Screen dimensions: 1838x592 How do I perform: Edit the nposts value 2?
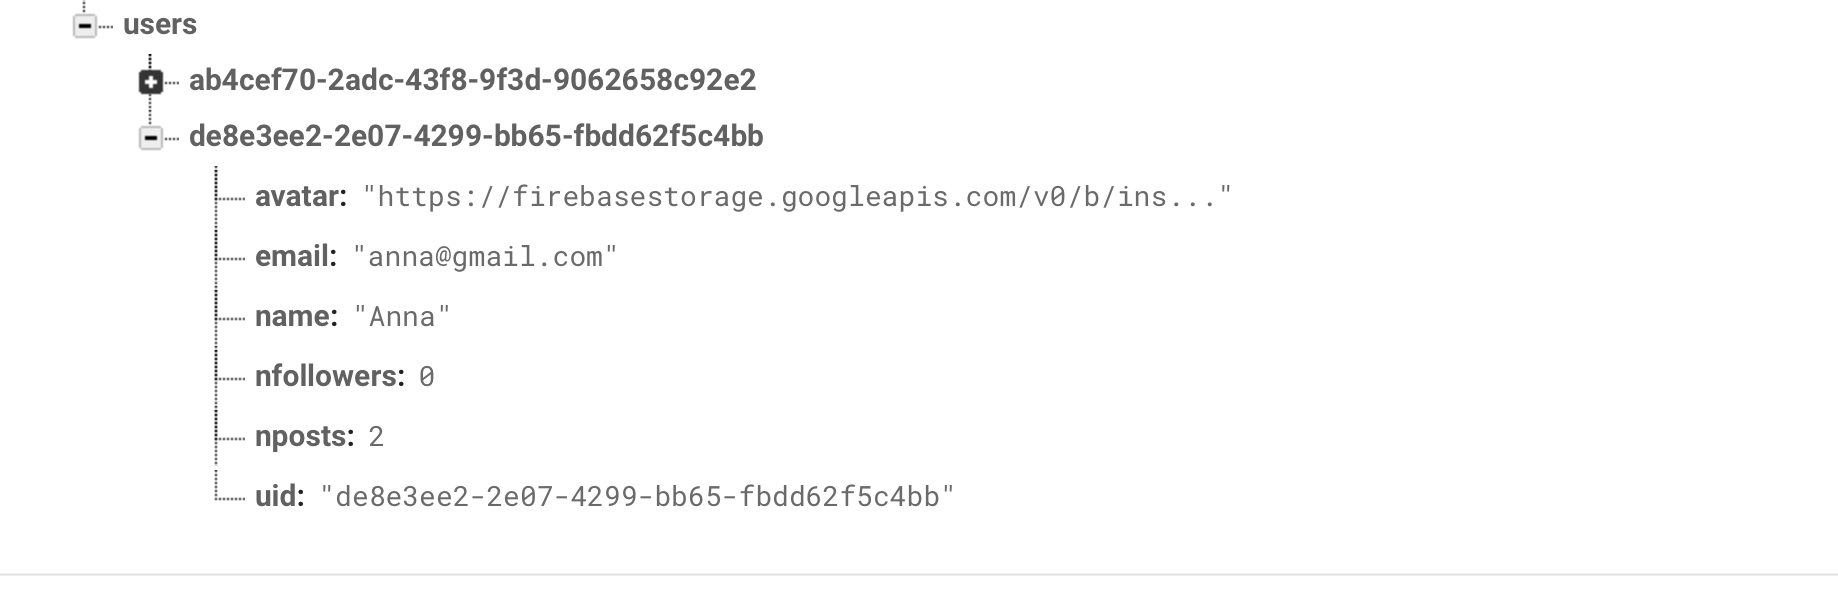coord(376,437)
